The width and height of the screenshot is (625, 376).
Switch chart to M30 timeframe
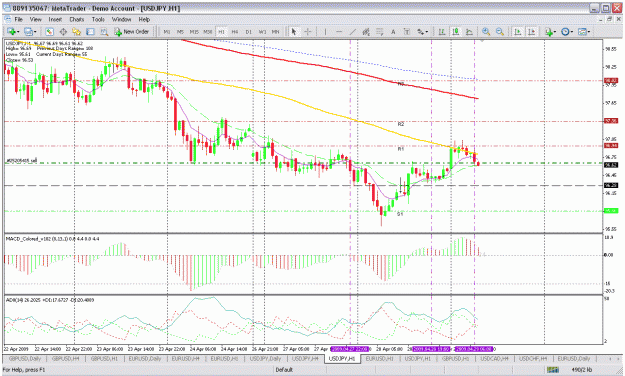208,31
